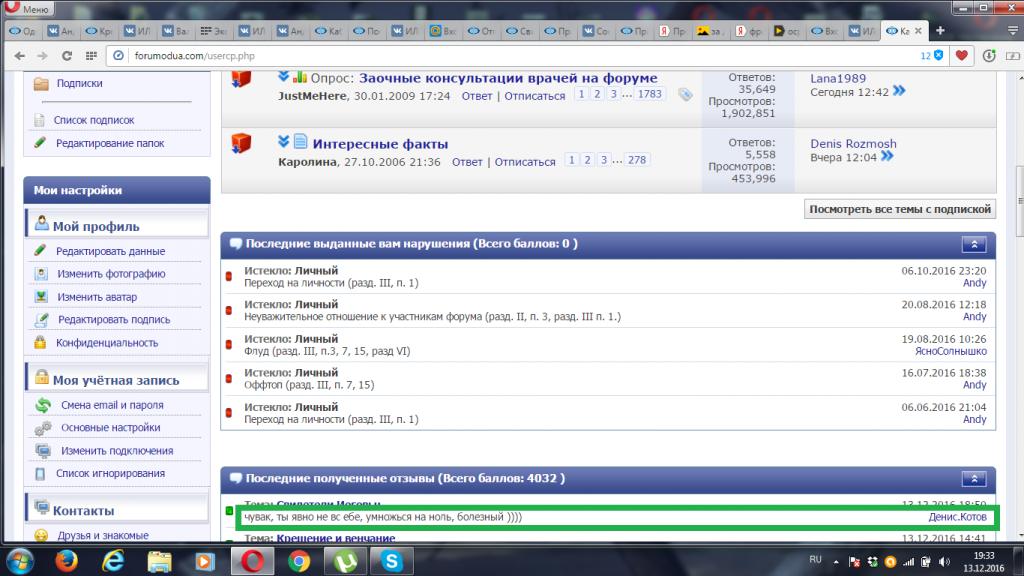Go to page 278 of Интересные факты
The height and width of the screenshot is (576, 1024).
637,160
